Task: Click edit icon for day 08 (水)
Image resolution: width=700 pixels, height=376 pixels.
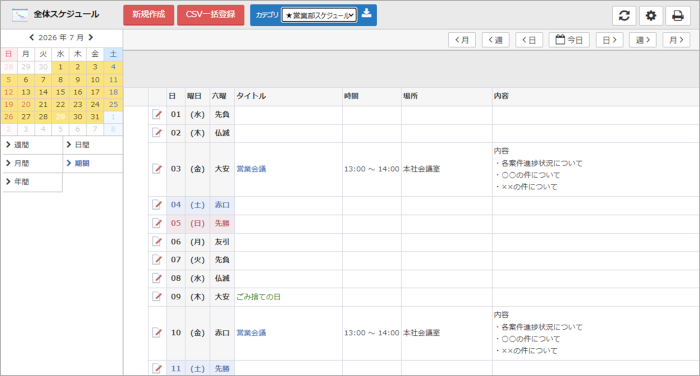Action: tap(157, 278)
